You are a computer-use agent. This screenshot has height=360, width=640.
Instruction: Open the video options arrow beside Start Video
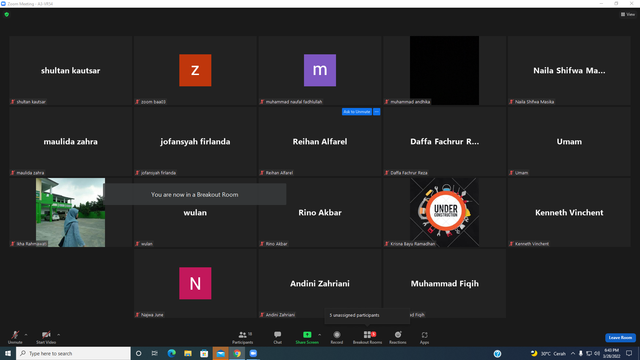[x=58, y=335]
